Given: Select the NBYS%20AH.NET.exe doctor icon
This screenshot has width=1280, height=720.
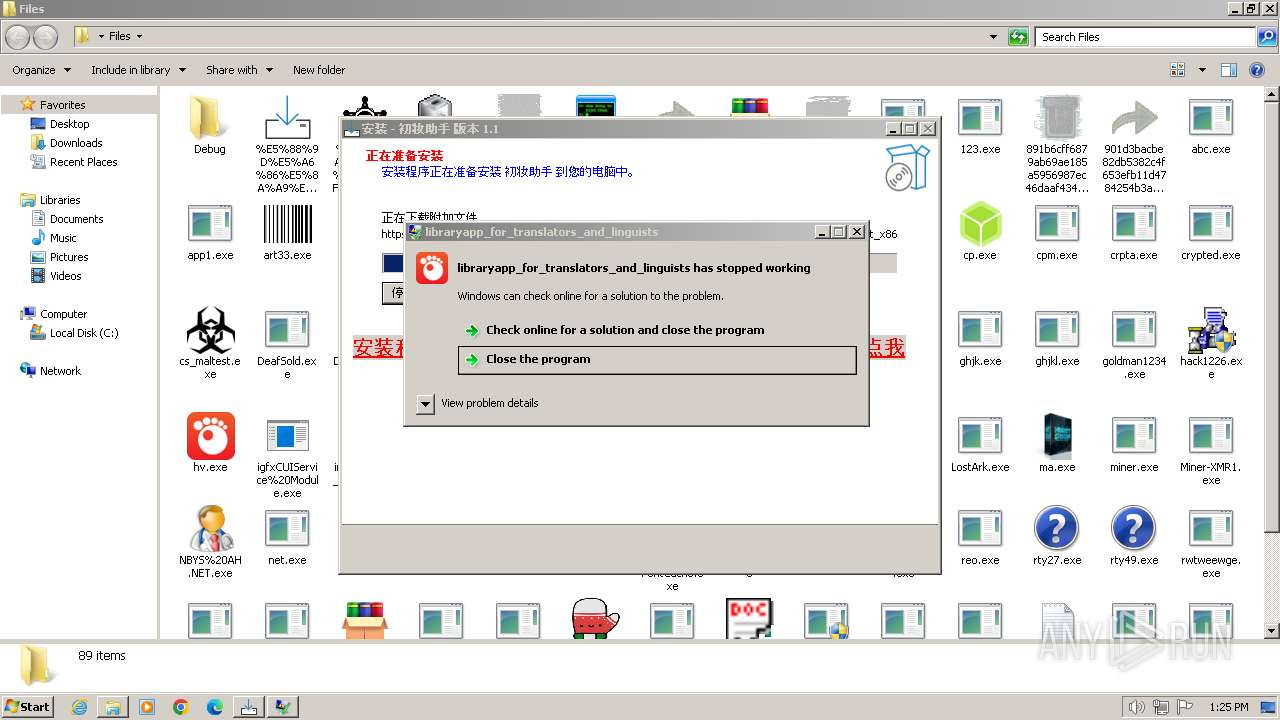Looking at the screenshot, I should coord(210,529).
